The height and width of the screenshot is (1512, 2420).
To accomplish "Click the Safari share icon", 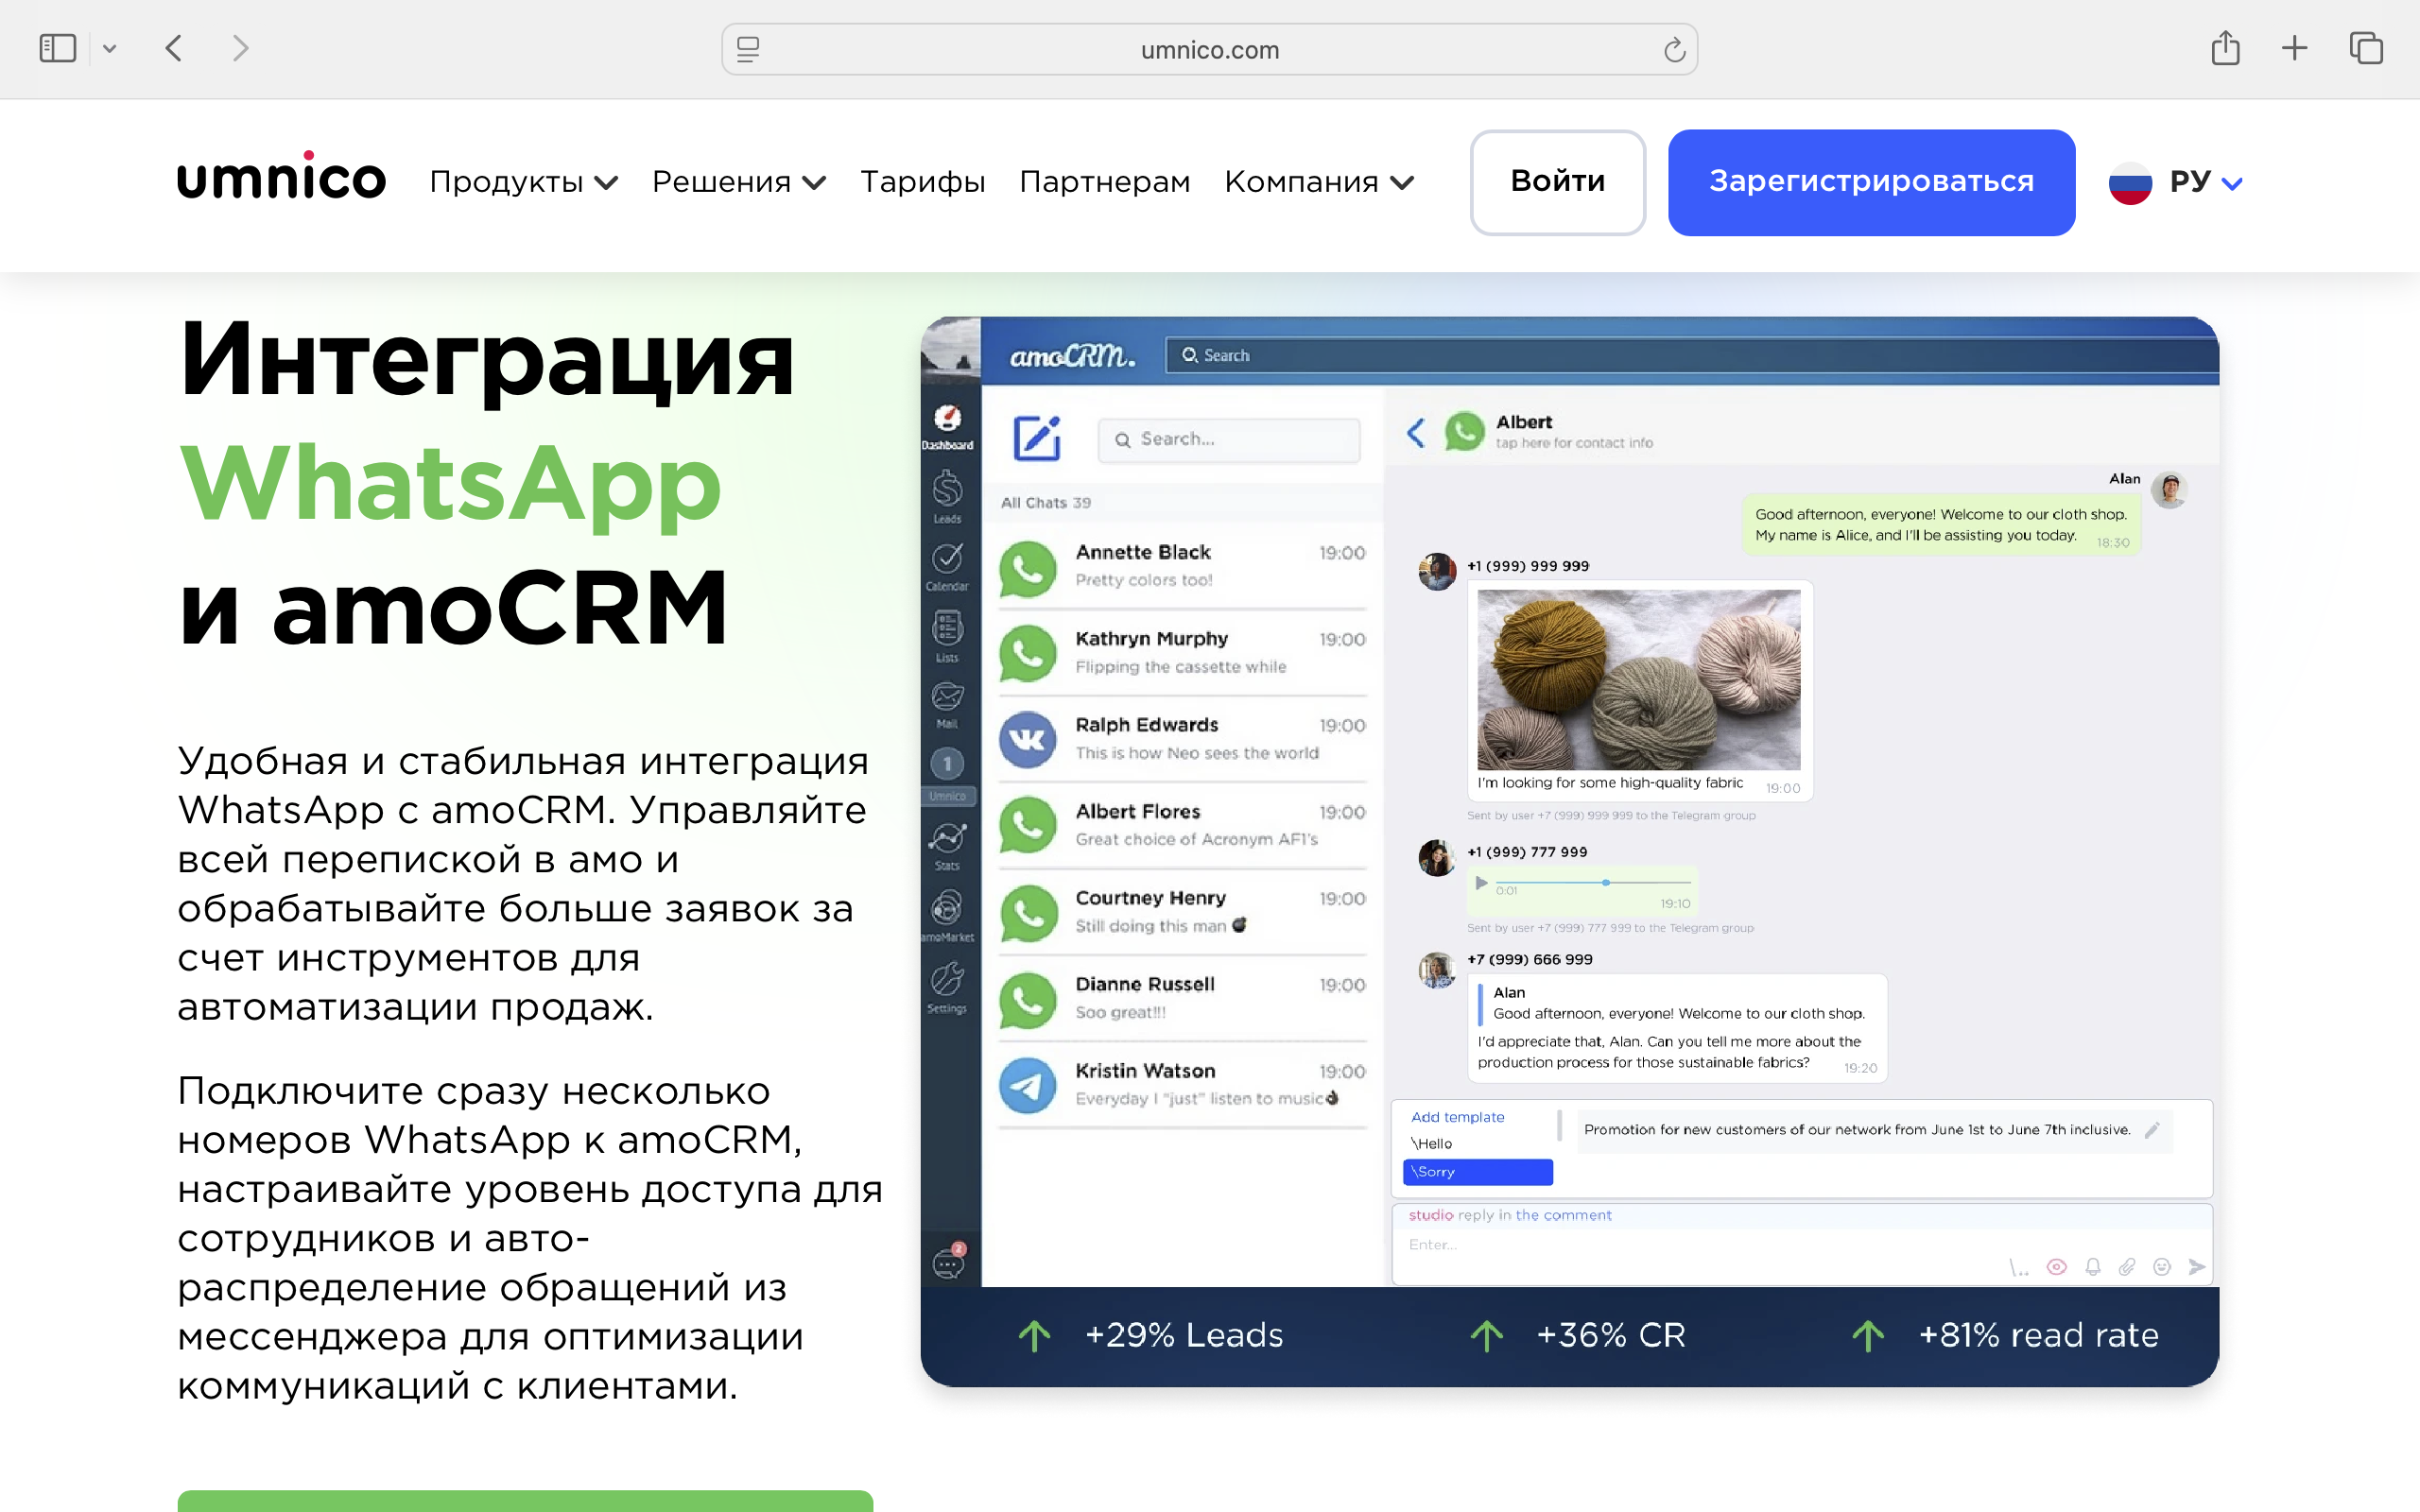I will tap(2225, 48).
